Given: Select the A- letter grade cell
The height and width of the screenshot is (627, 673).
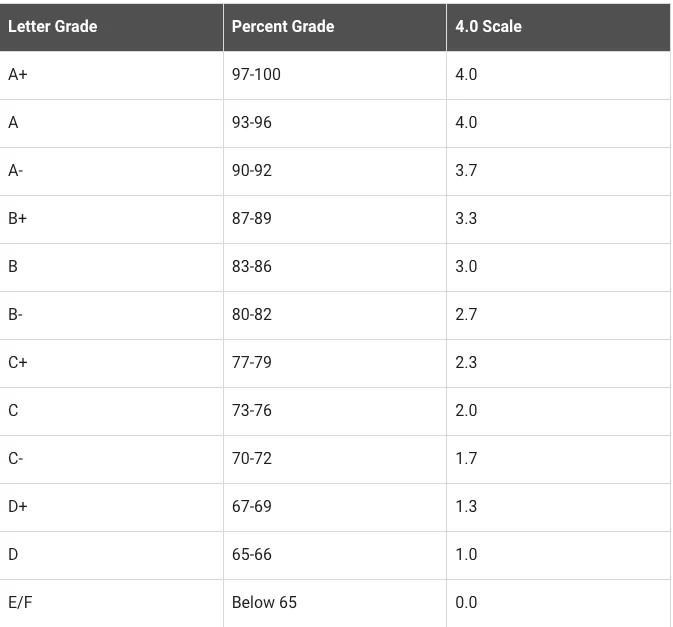Looking at the screenshot, I should pos(16,171).
